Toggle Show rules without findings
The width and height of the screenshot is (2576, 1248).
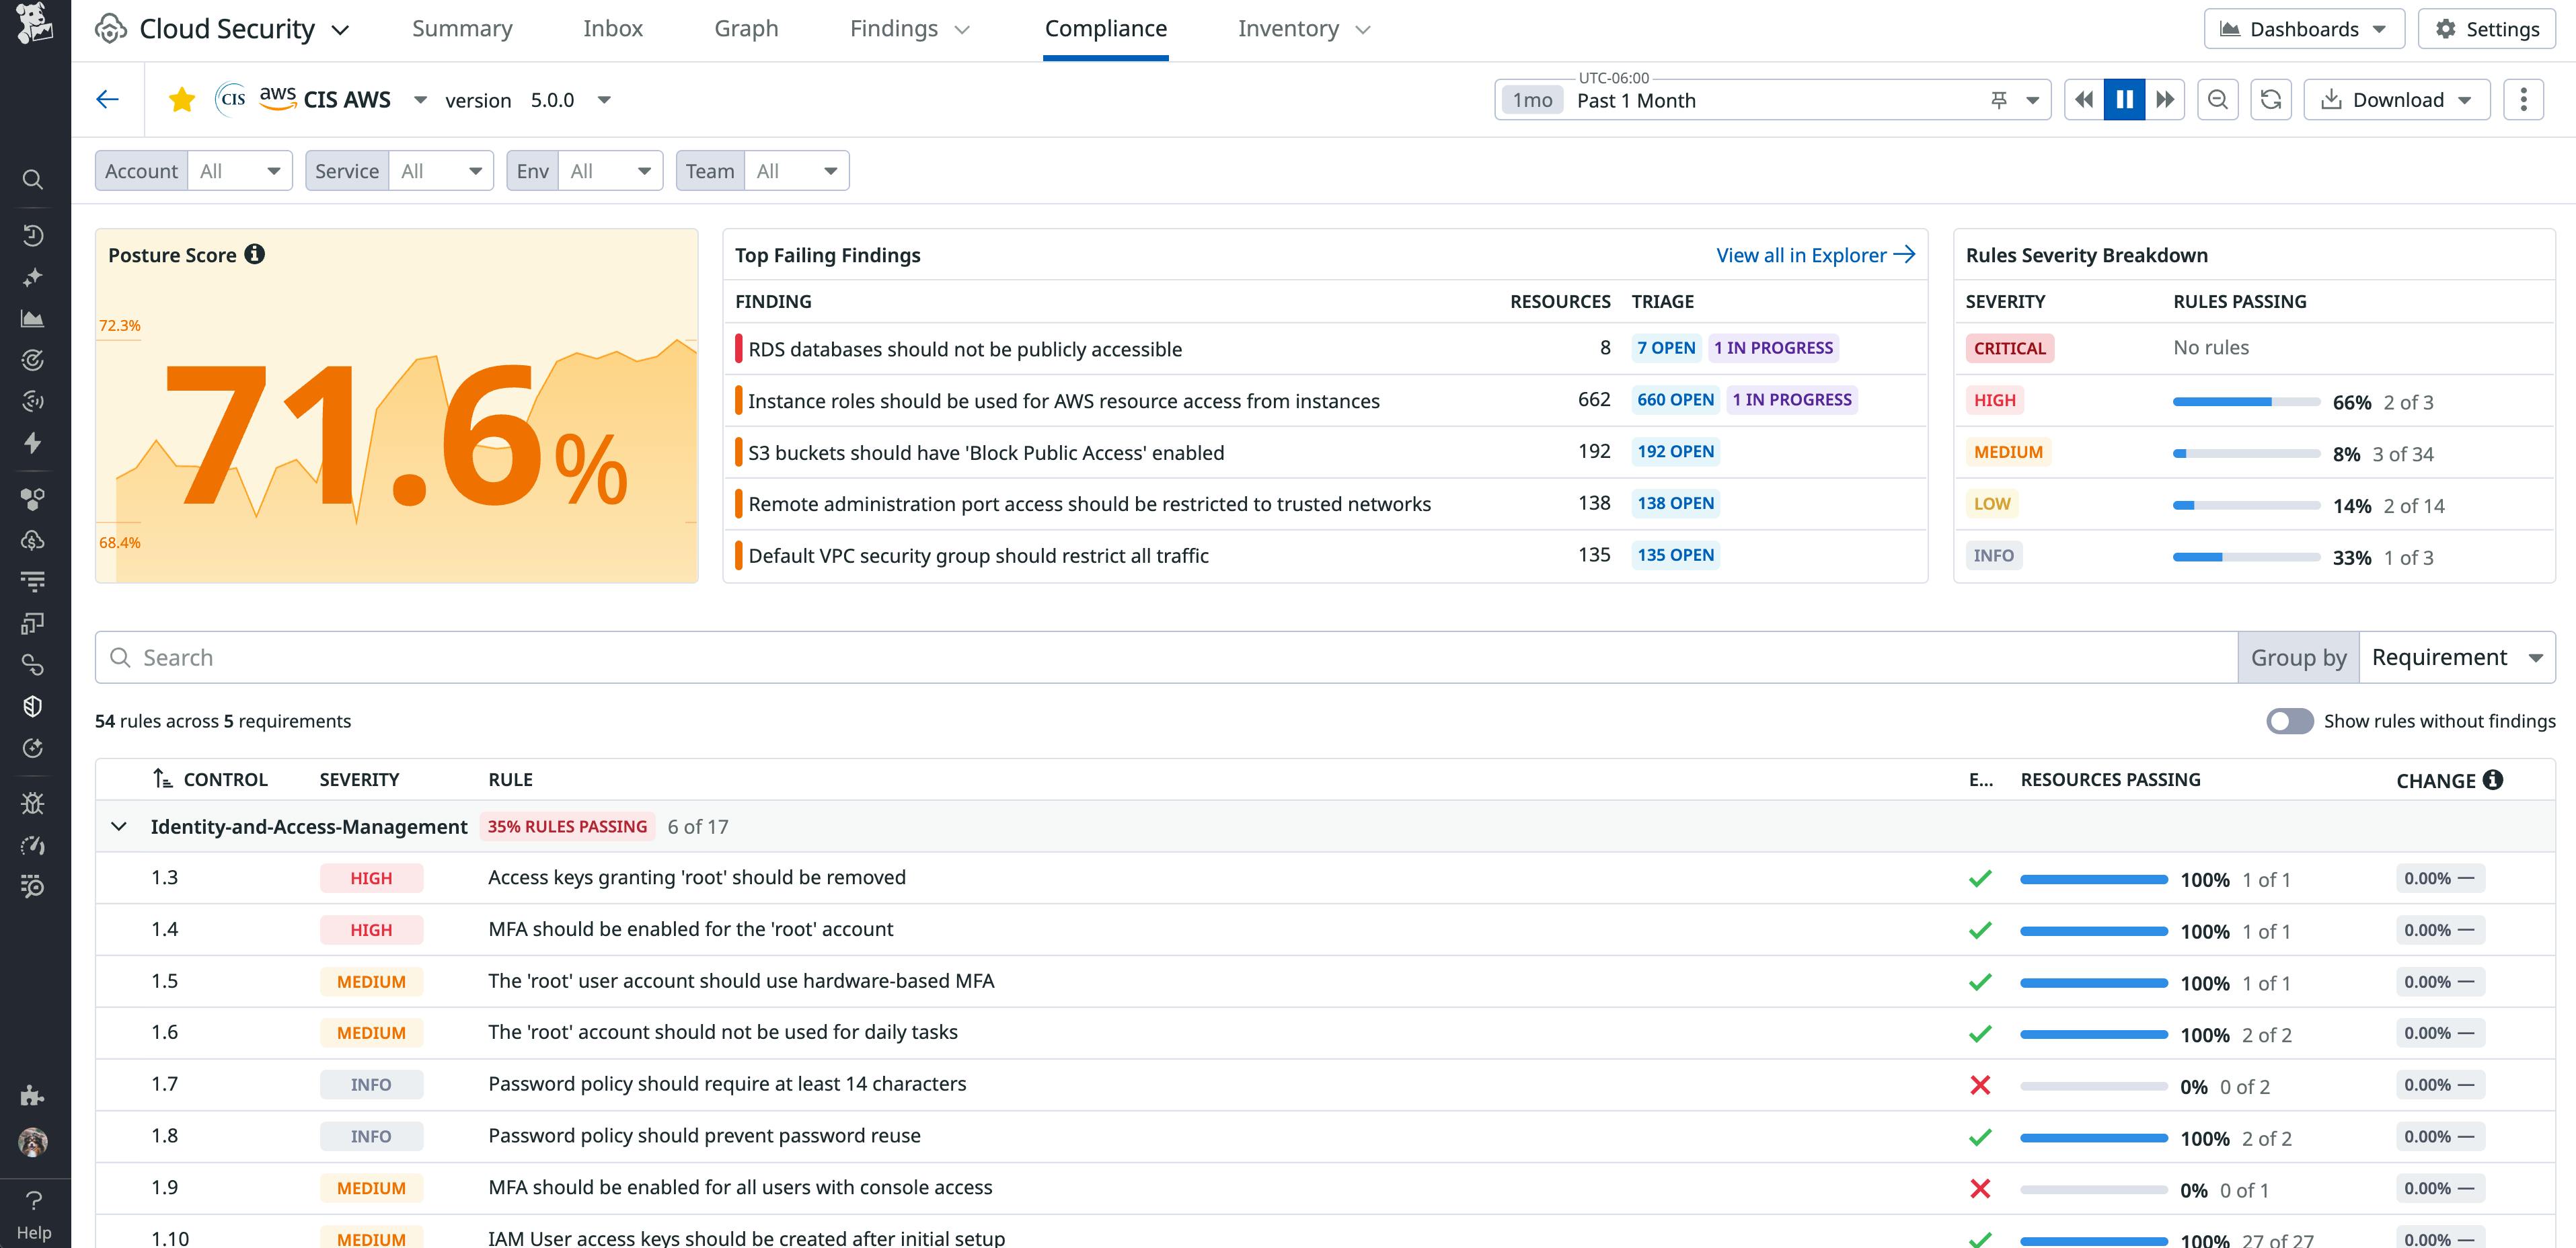[x=2289, y=721]
